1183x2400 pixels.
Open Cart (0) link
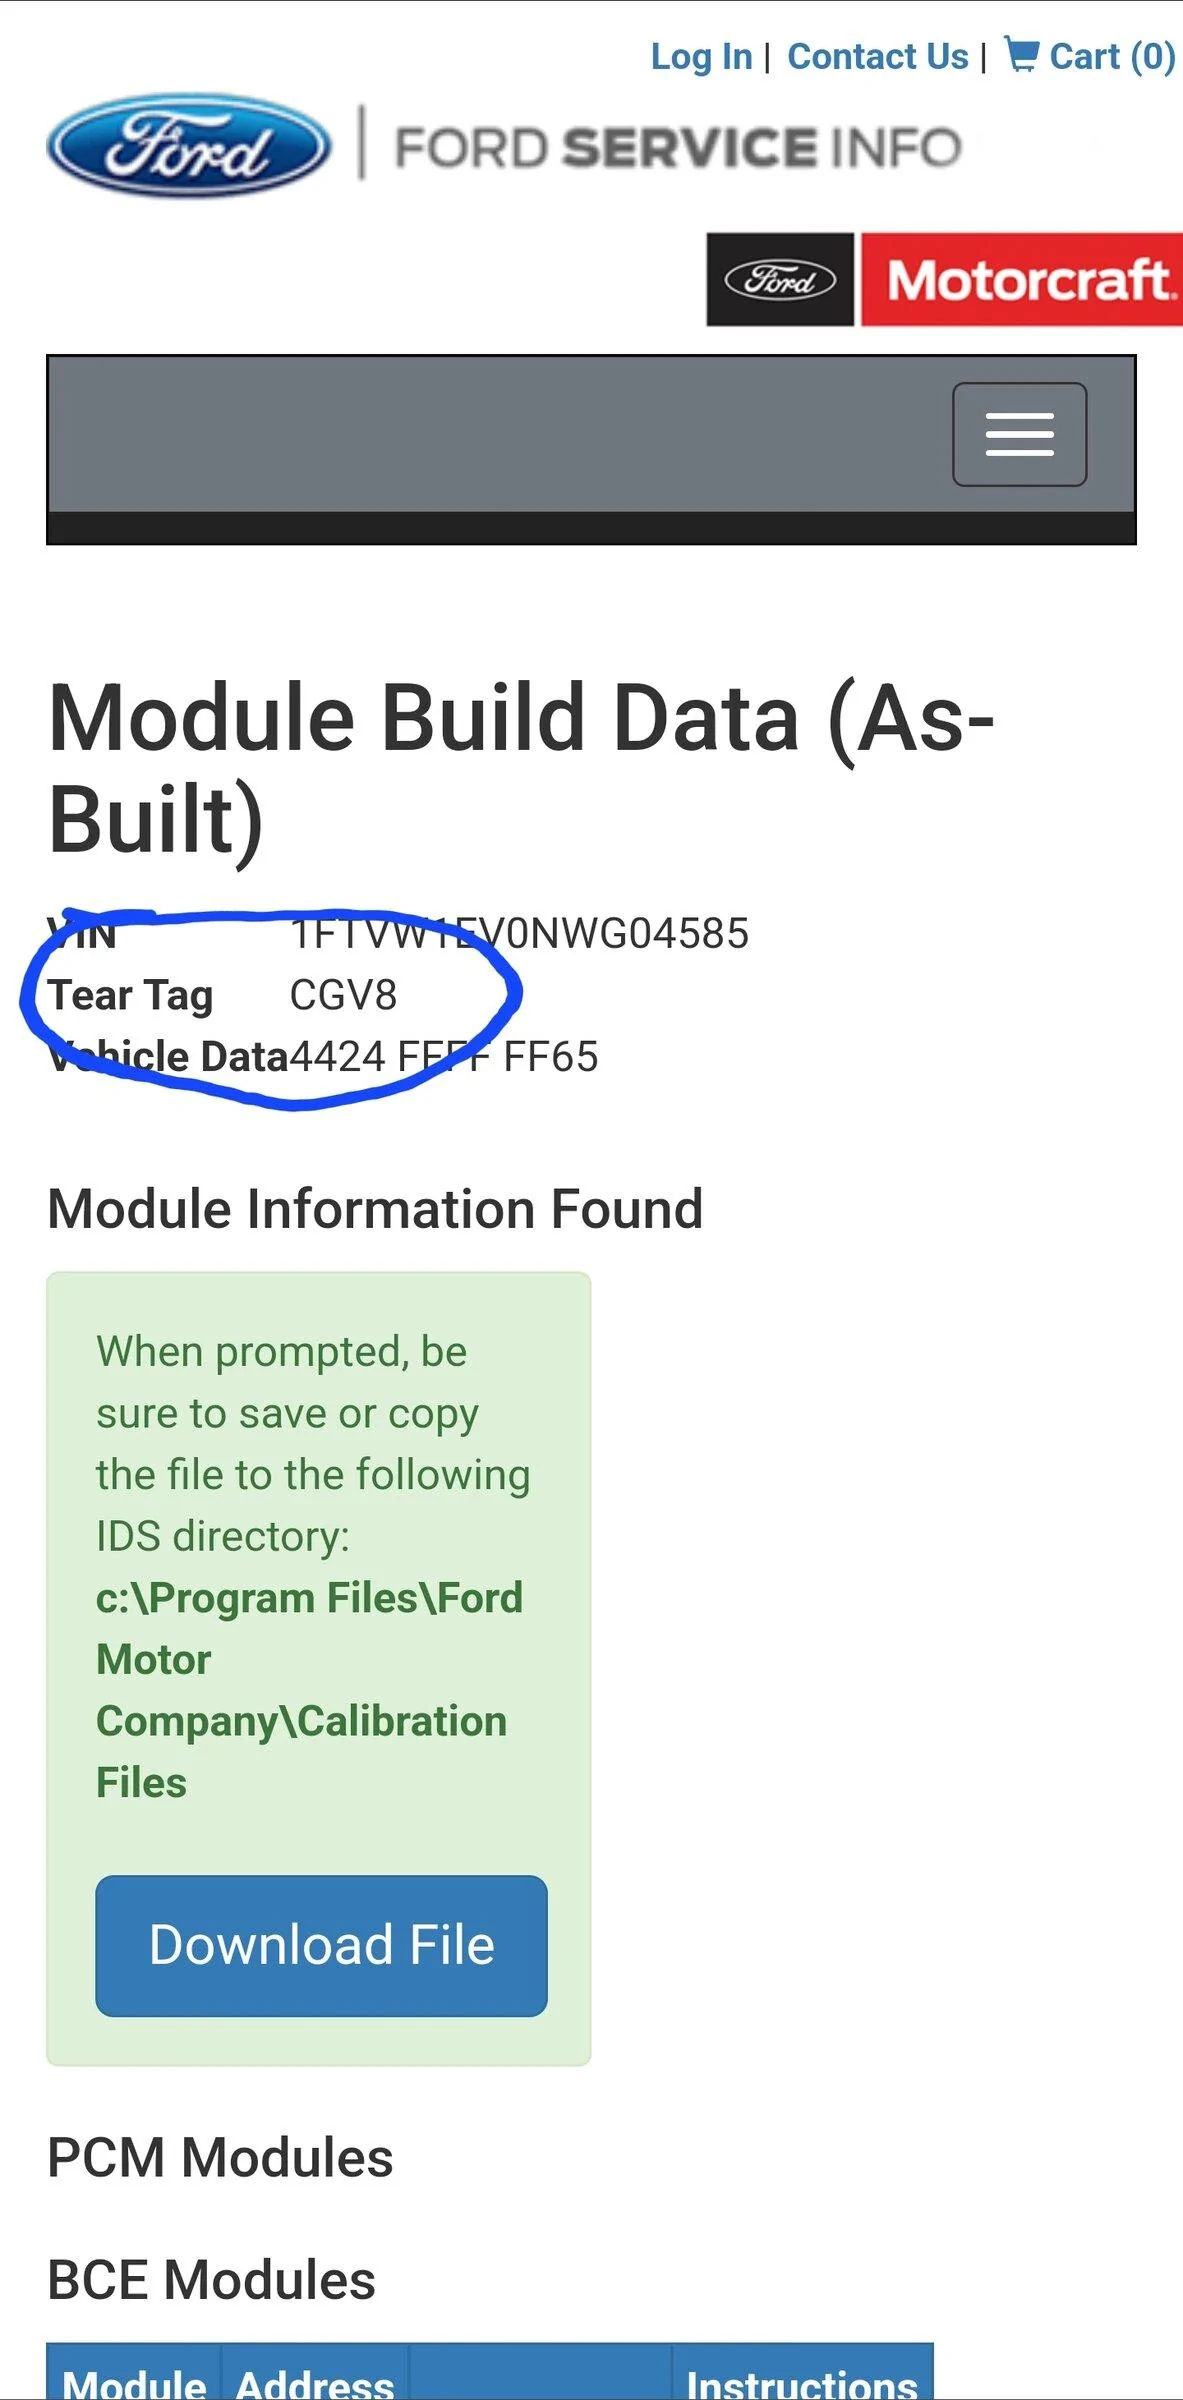click(1112, 56)
